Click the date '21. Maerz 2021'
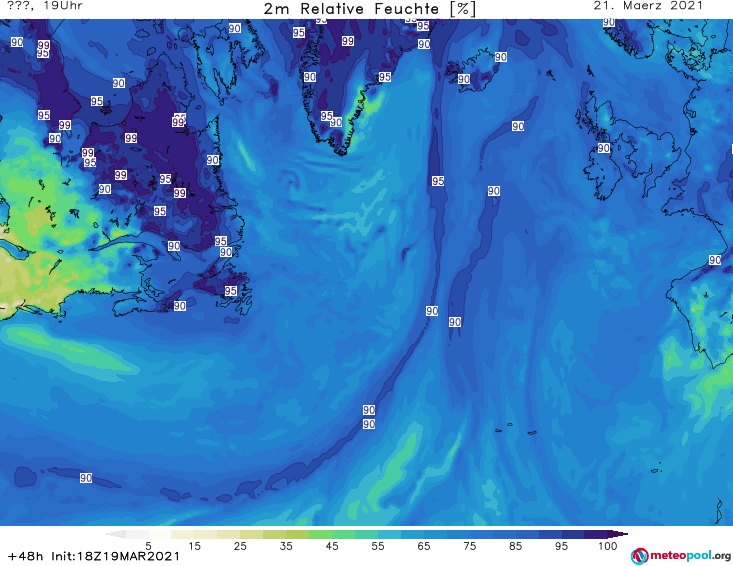The width and height of the screenshot is (733, 566). pyautogui.click(x=648, y=6)
